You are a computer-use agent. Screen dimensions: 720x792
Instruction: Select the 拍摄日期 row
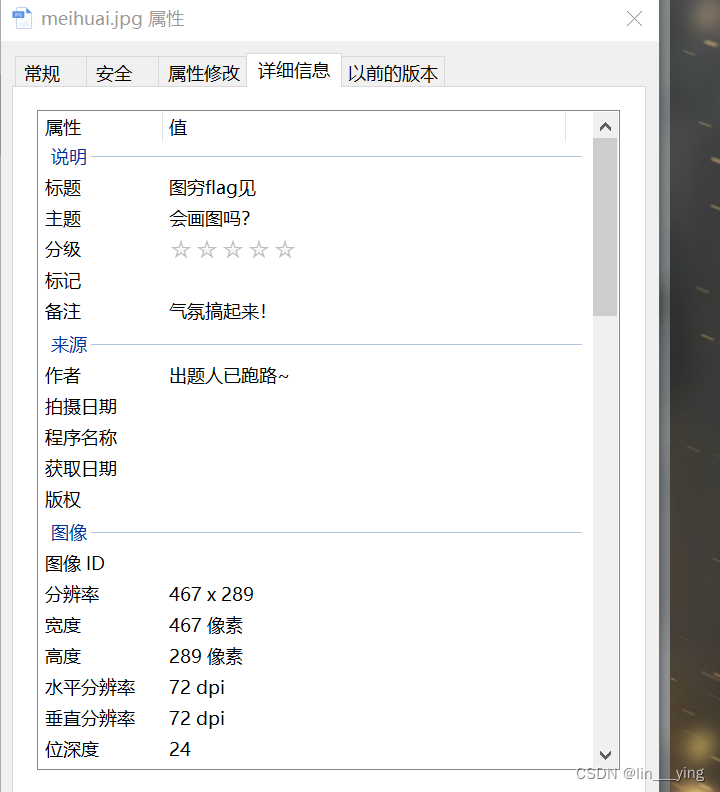click(313, 407)
